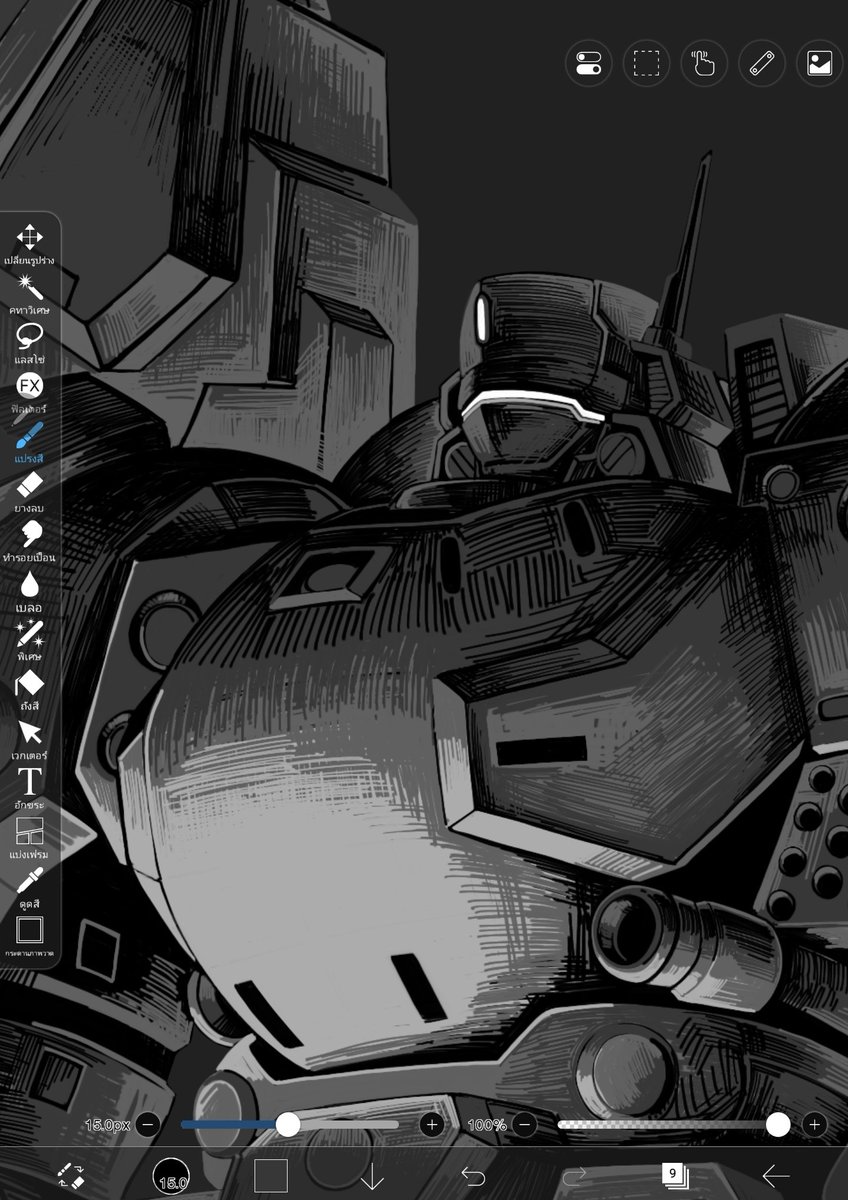
Task: Select the Blur droplet tool
Action: tap(29, 591)
